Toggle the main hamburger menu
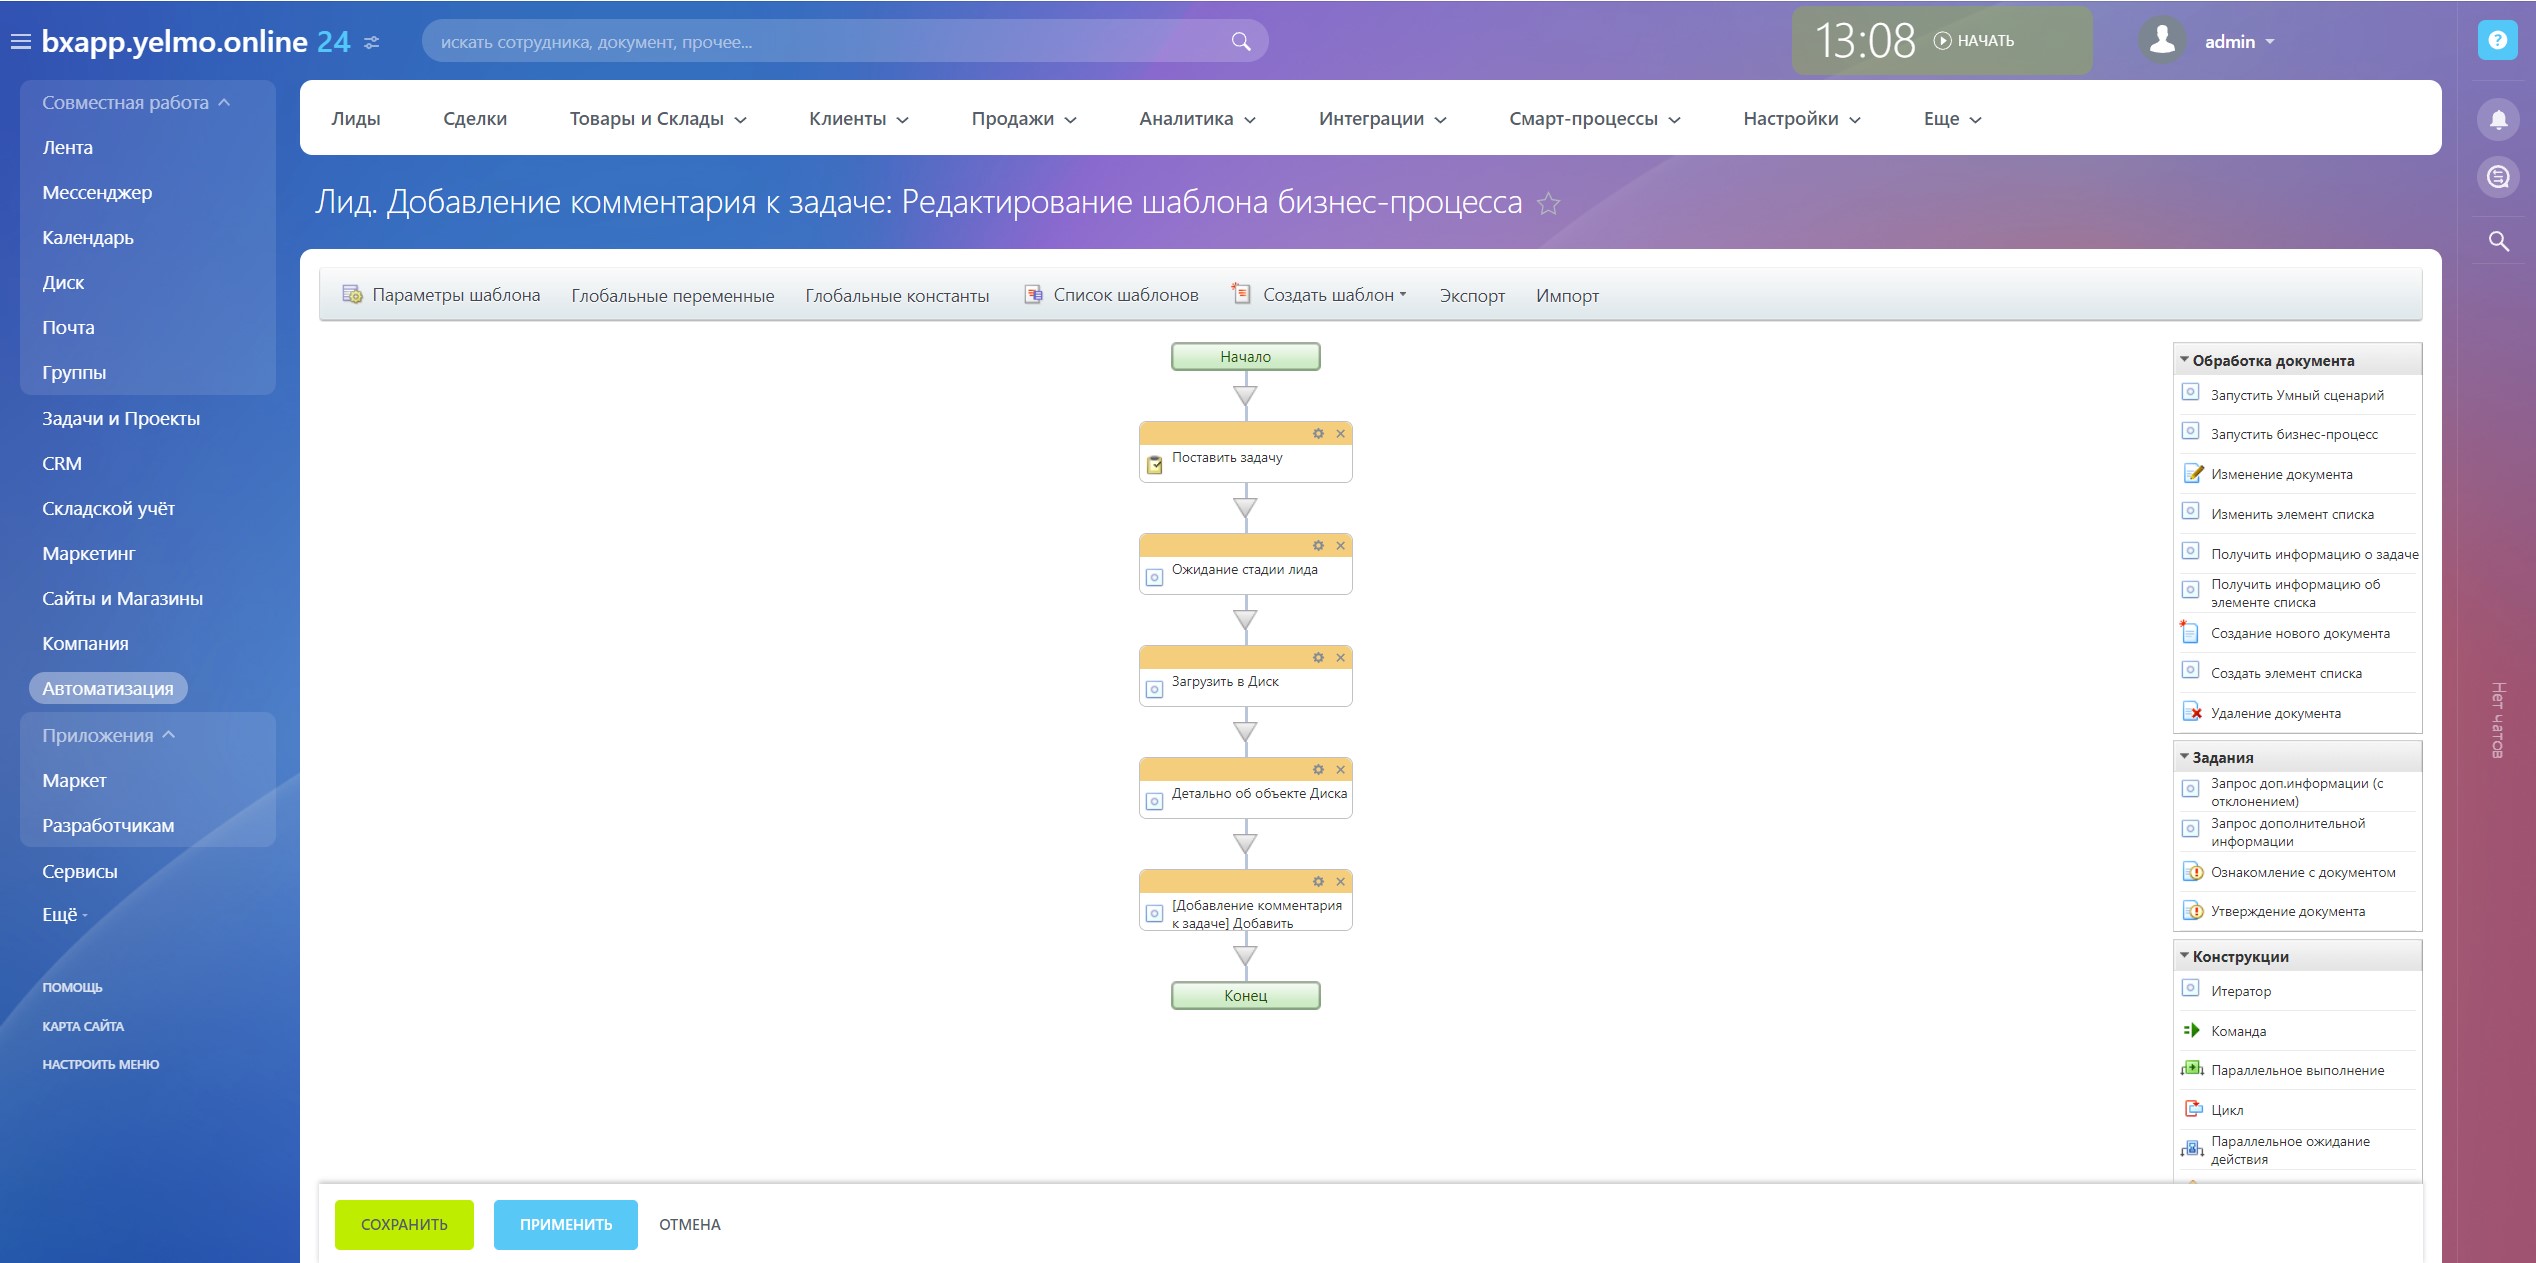 (20, 42)
